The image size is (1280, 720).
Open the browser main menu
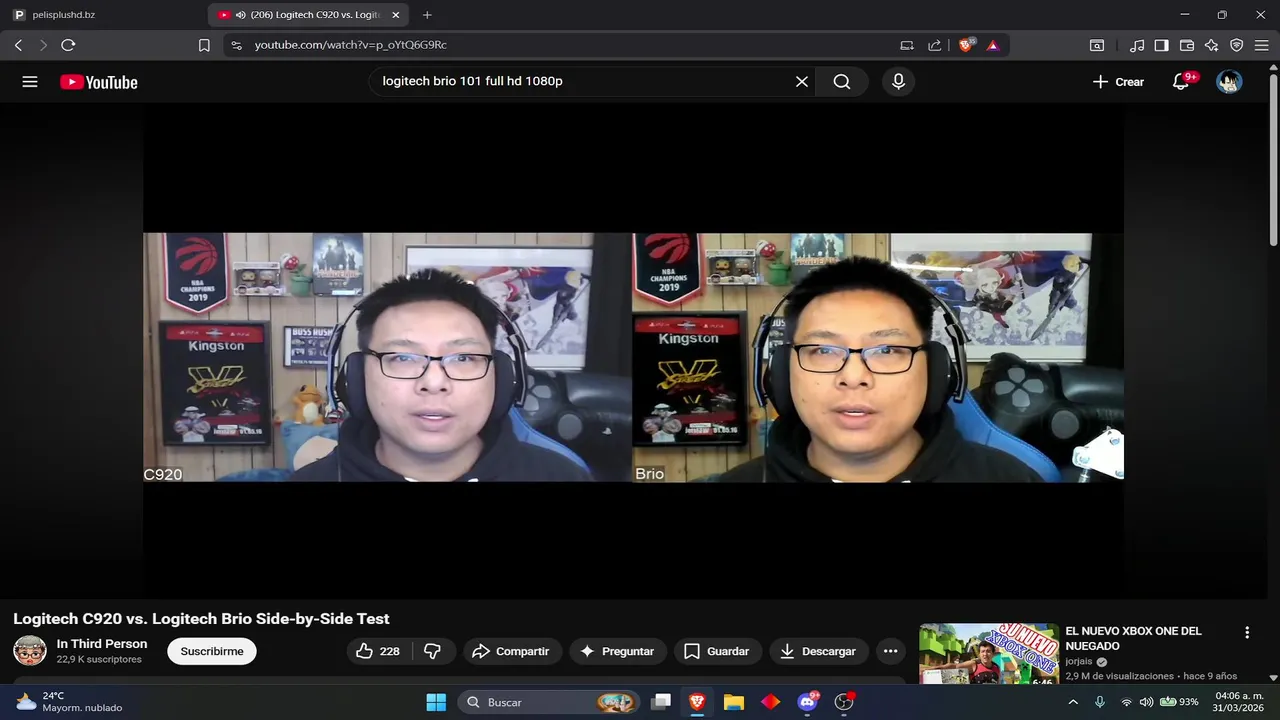click(x=1261, y=45)
